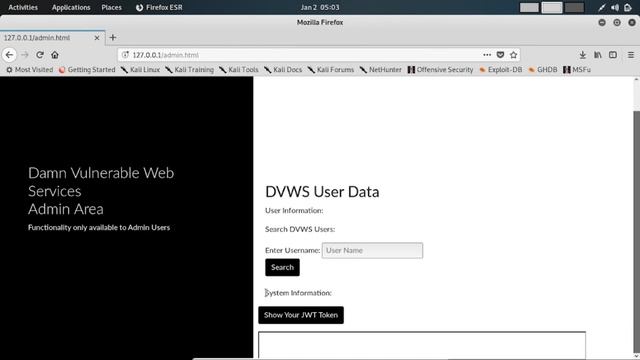Click the User Name input field

coord(372,250)
